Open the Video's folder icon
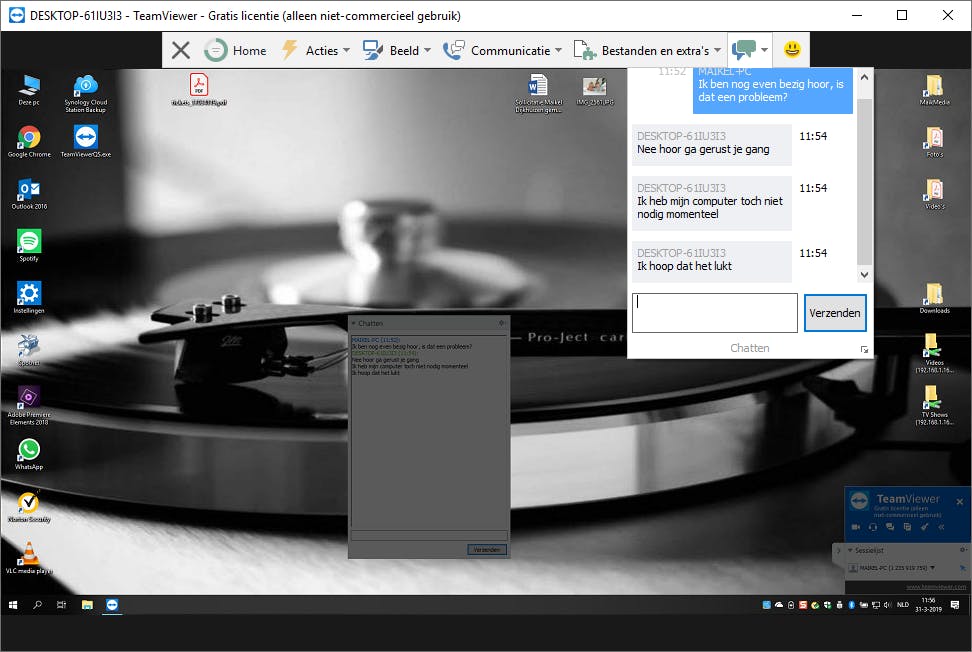The width and height of the screenshot is (972, 652). tap(934, 194)
